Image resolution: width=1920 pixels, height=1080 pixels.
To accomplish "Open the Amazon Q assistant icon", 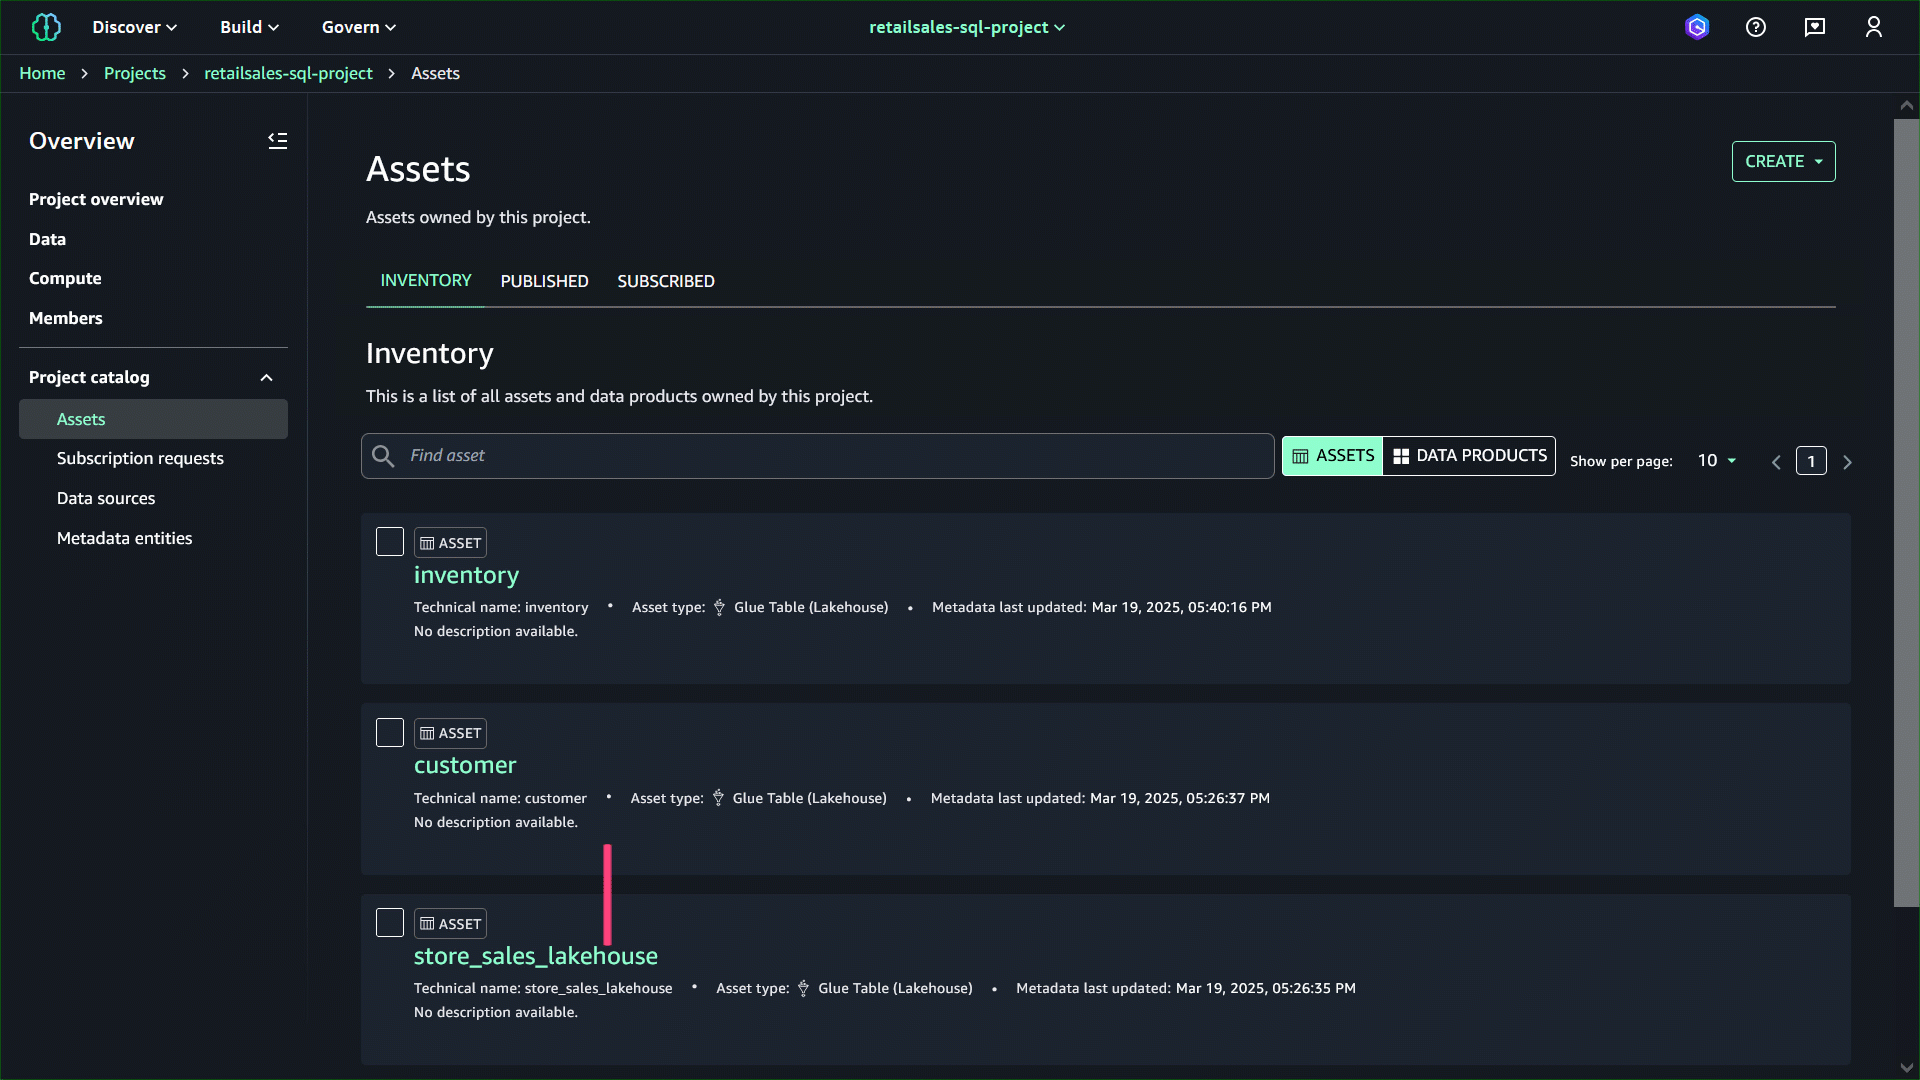I will click(1697, 27).
